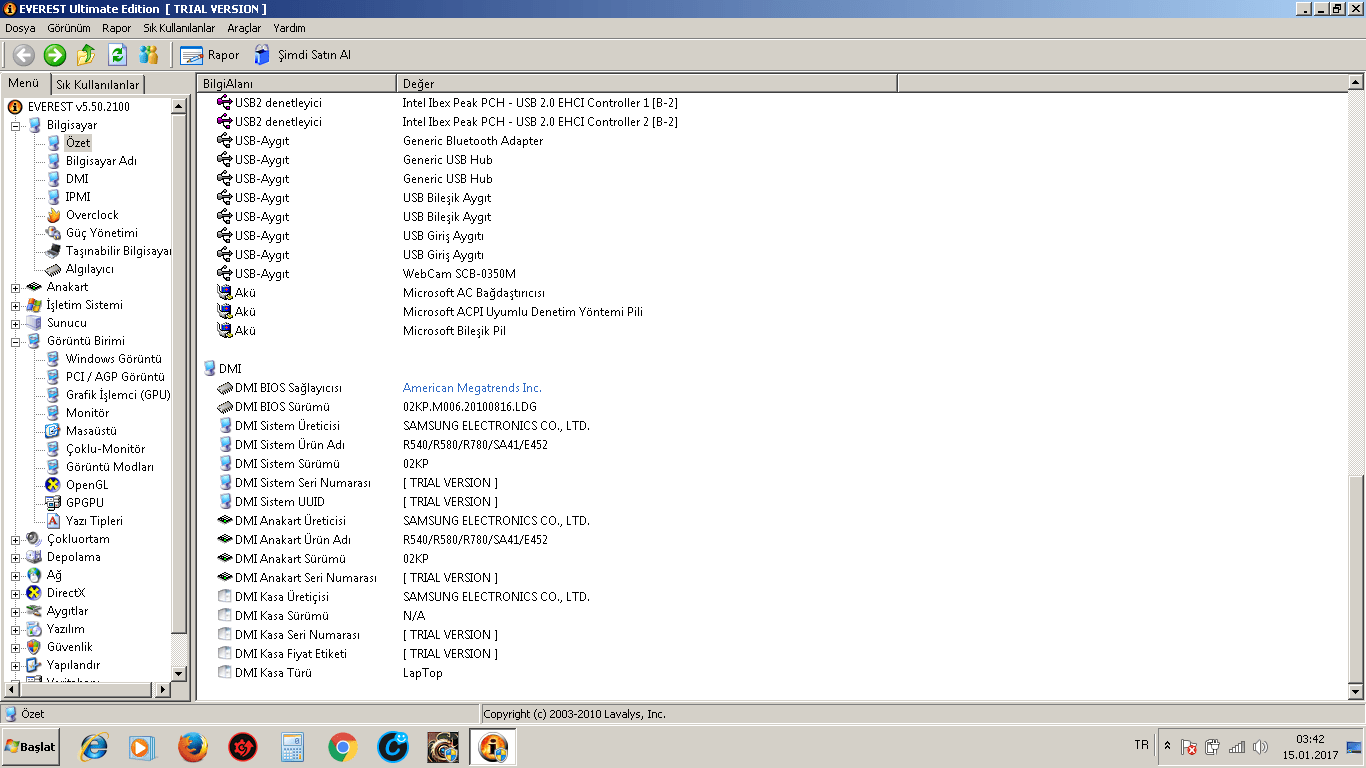Screen dimensions: 1366x768
Task: Refresh the page using the toolbar icon
Action: point(117,55)
